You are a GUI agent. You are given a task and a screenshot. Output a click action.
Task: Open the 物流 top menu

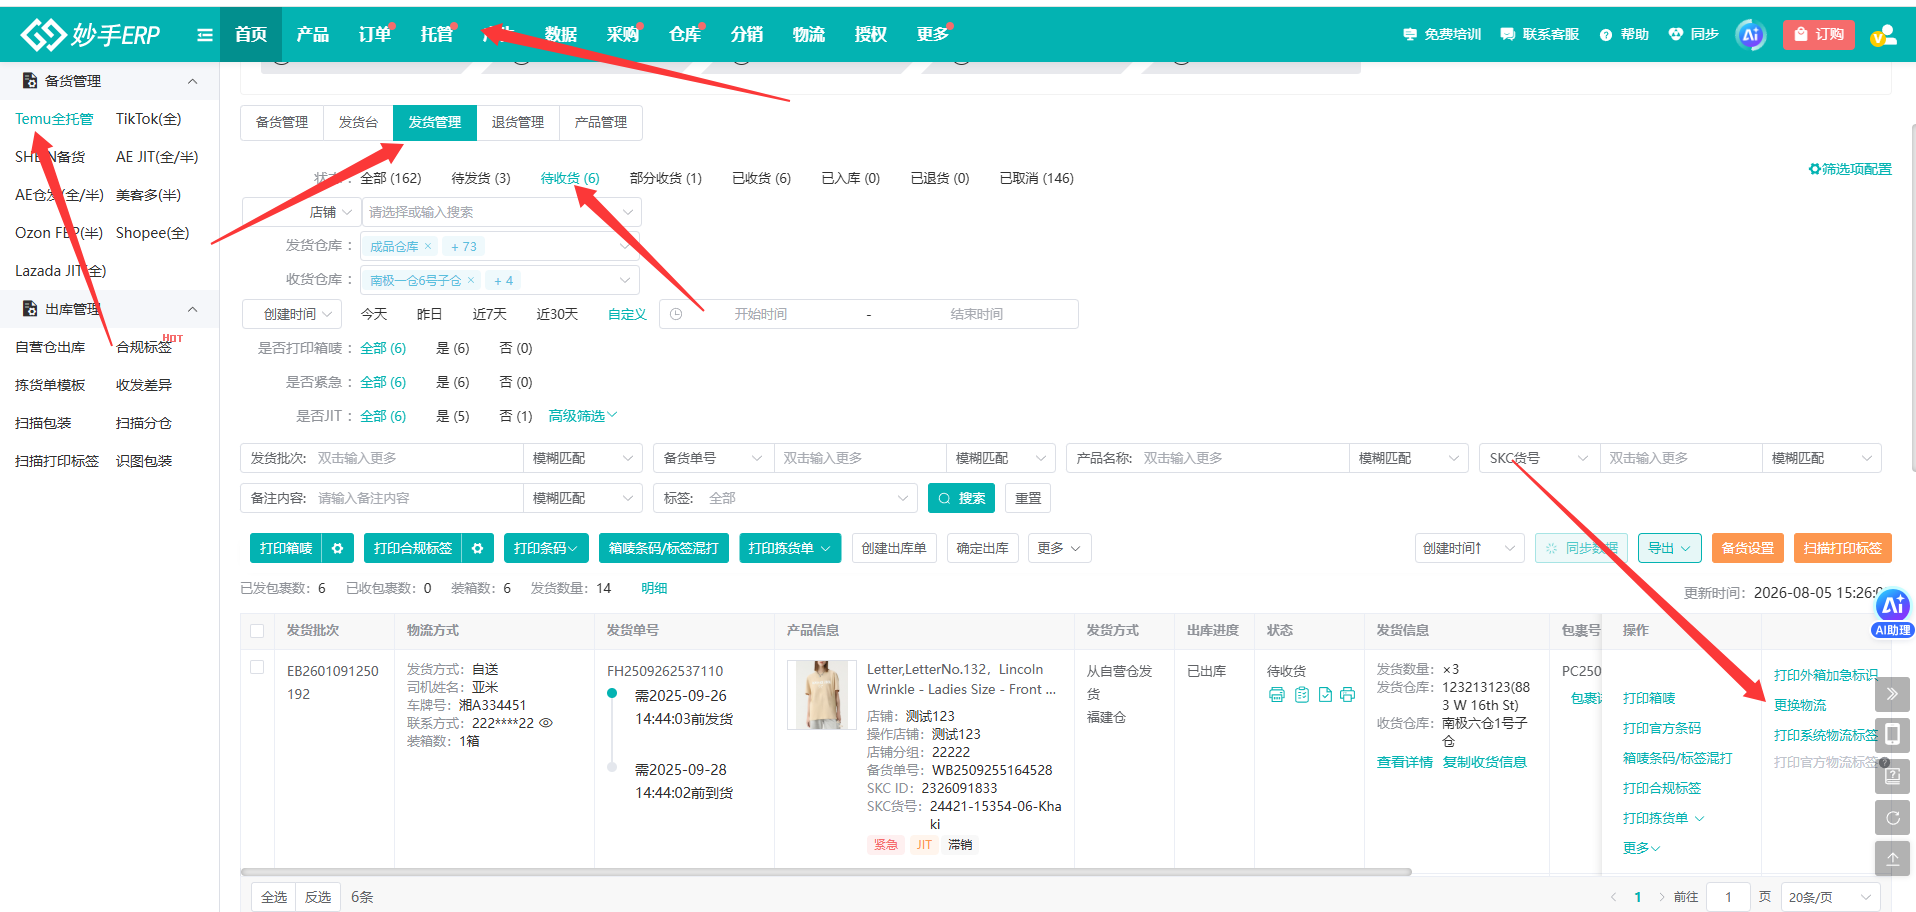click(809, 34)
